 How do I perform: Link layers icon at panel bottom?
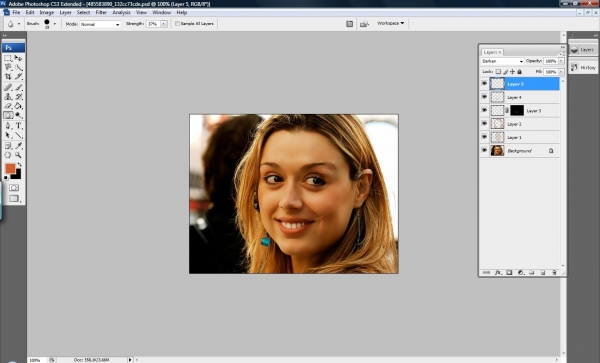click(x=486, y=273)
